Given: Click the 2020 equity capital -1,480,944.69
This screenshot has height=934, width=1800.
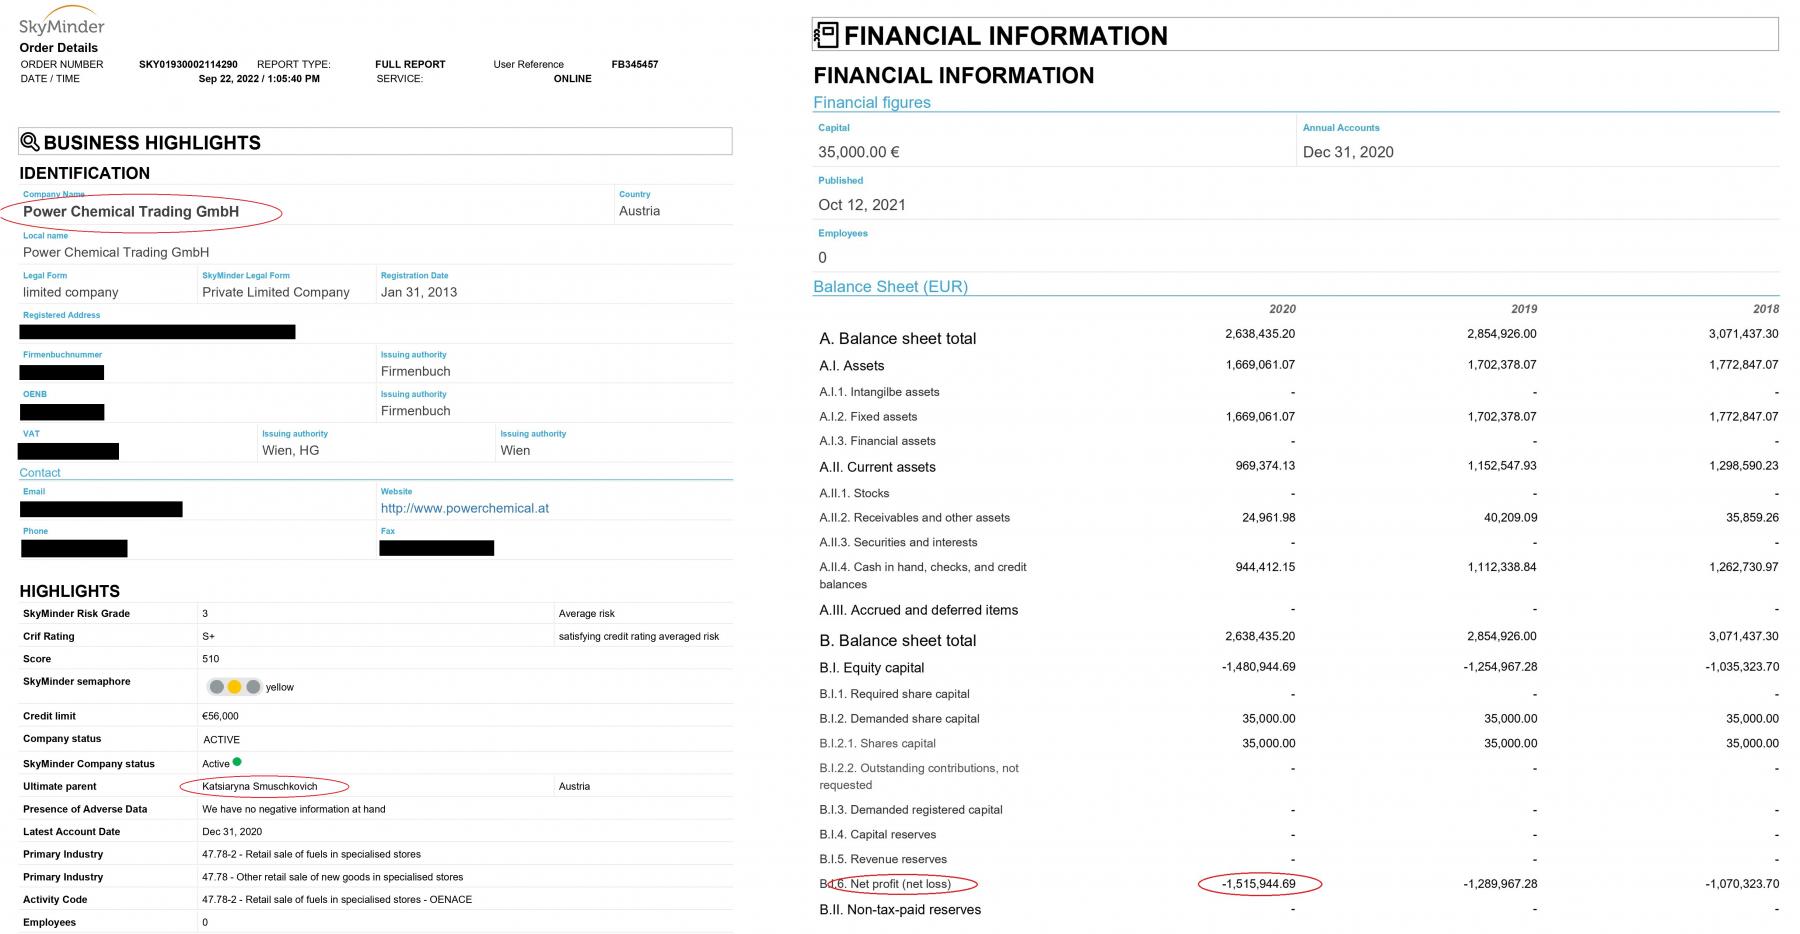Looking at the screenshot, I should pyautogui.click(x=1258, y=667).
